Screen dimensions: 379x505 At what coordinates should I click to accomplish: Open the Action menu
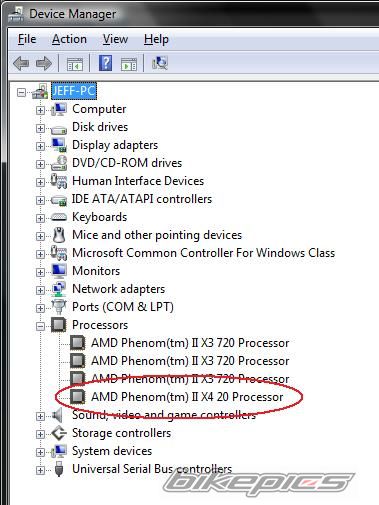coord(69,39)
